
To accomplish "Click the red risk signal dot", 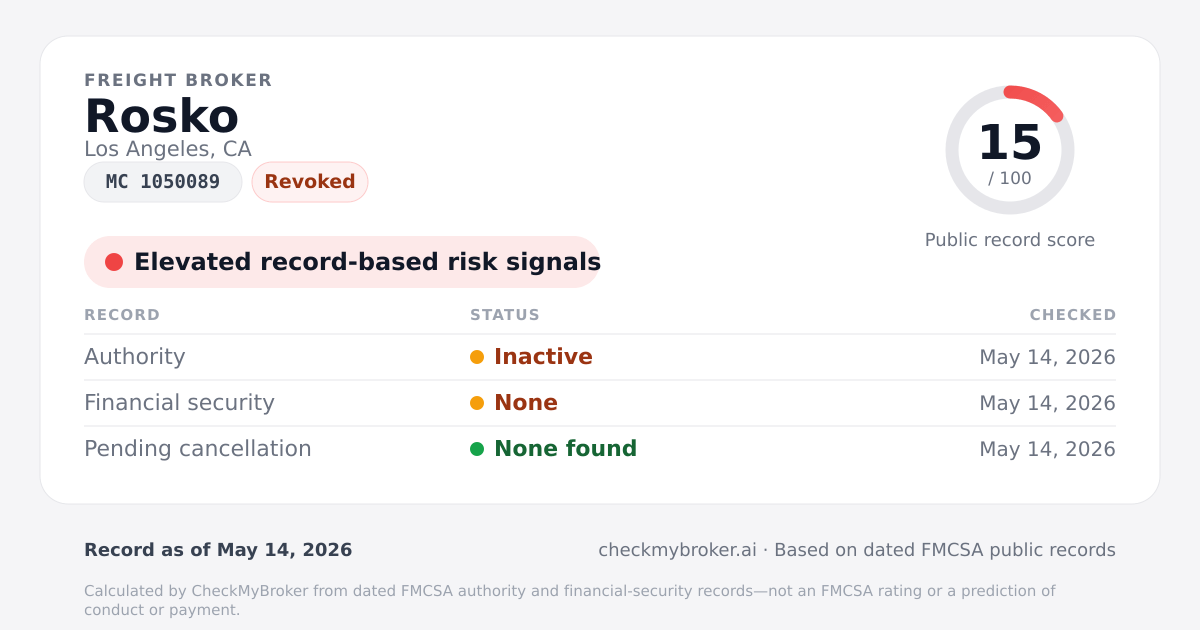I will pos(114,262).
